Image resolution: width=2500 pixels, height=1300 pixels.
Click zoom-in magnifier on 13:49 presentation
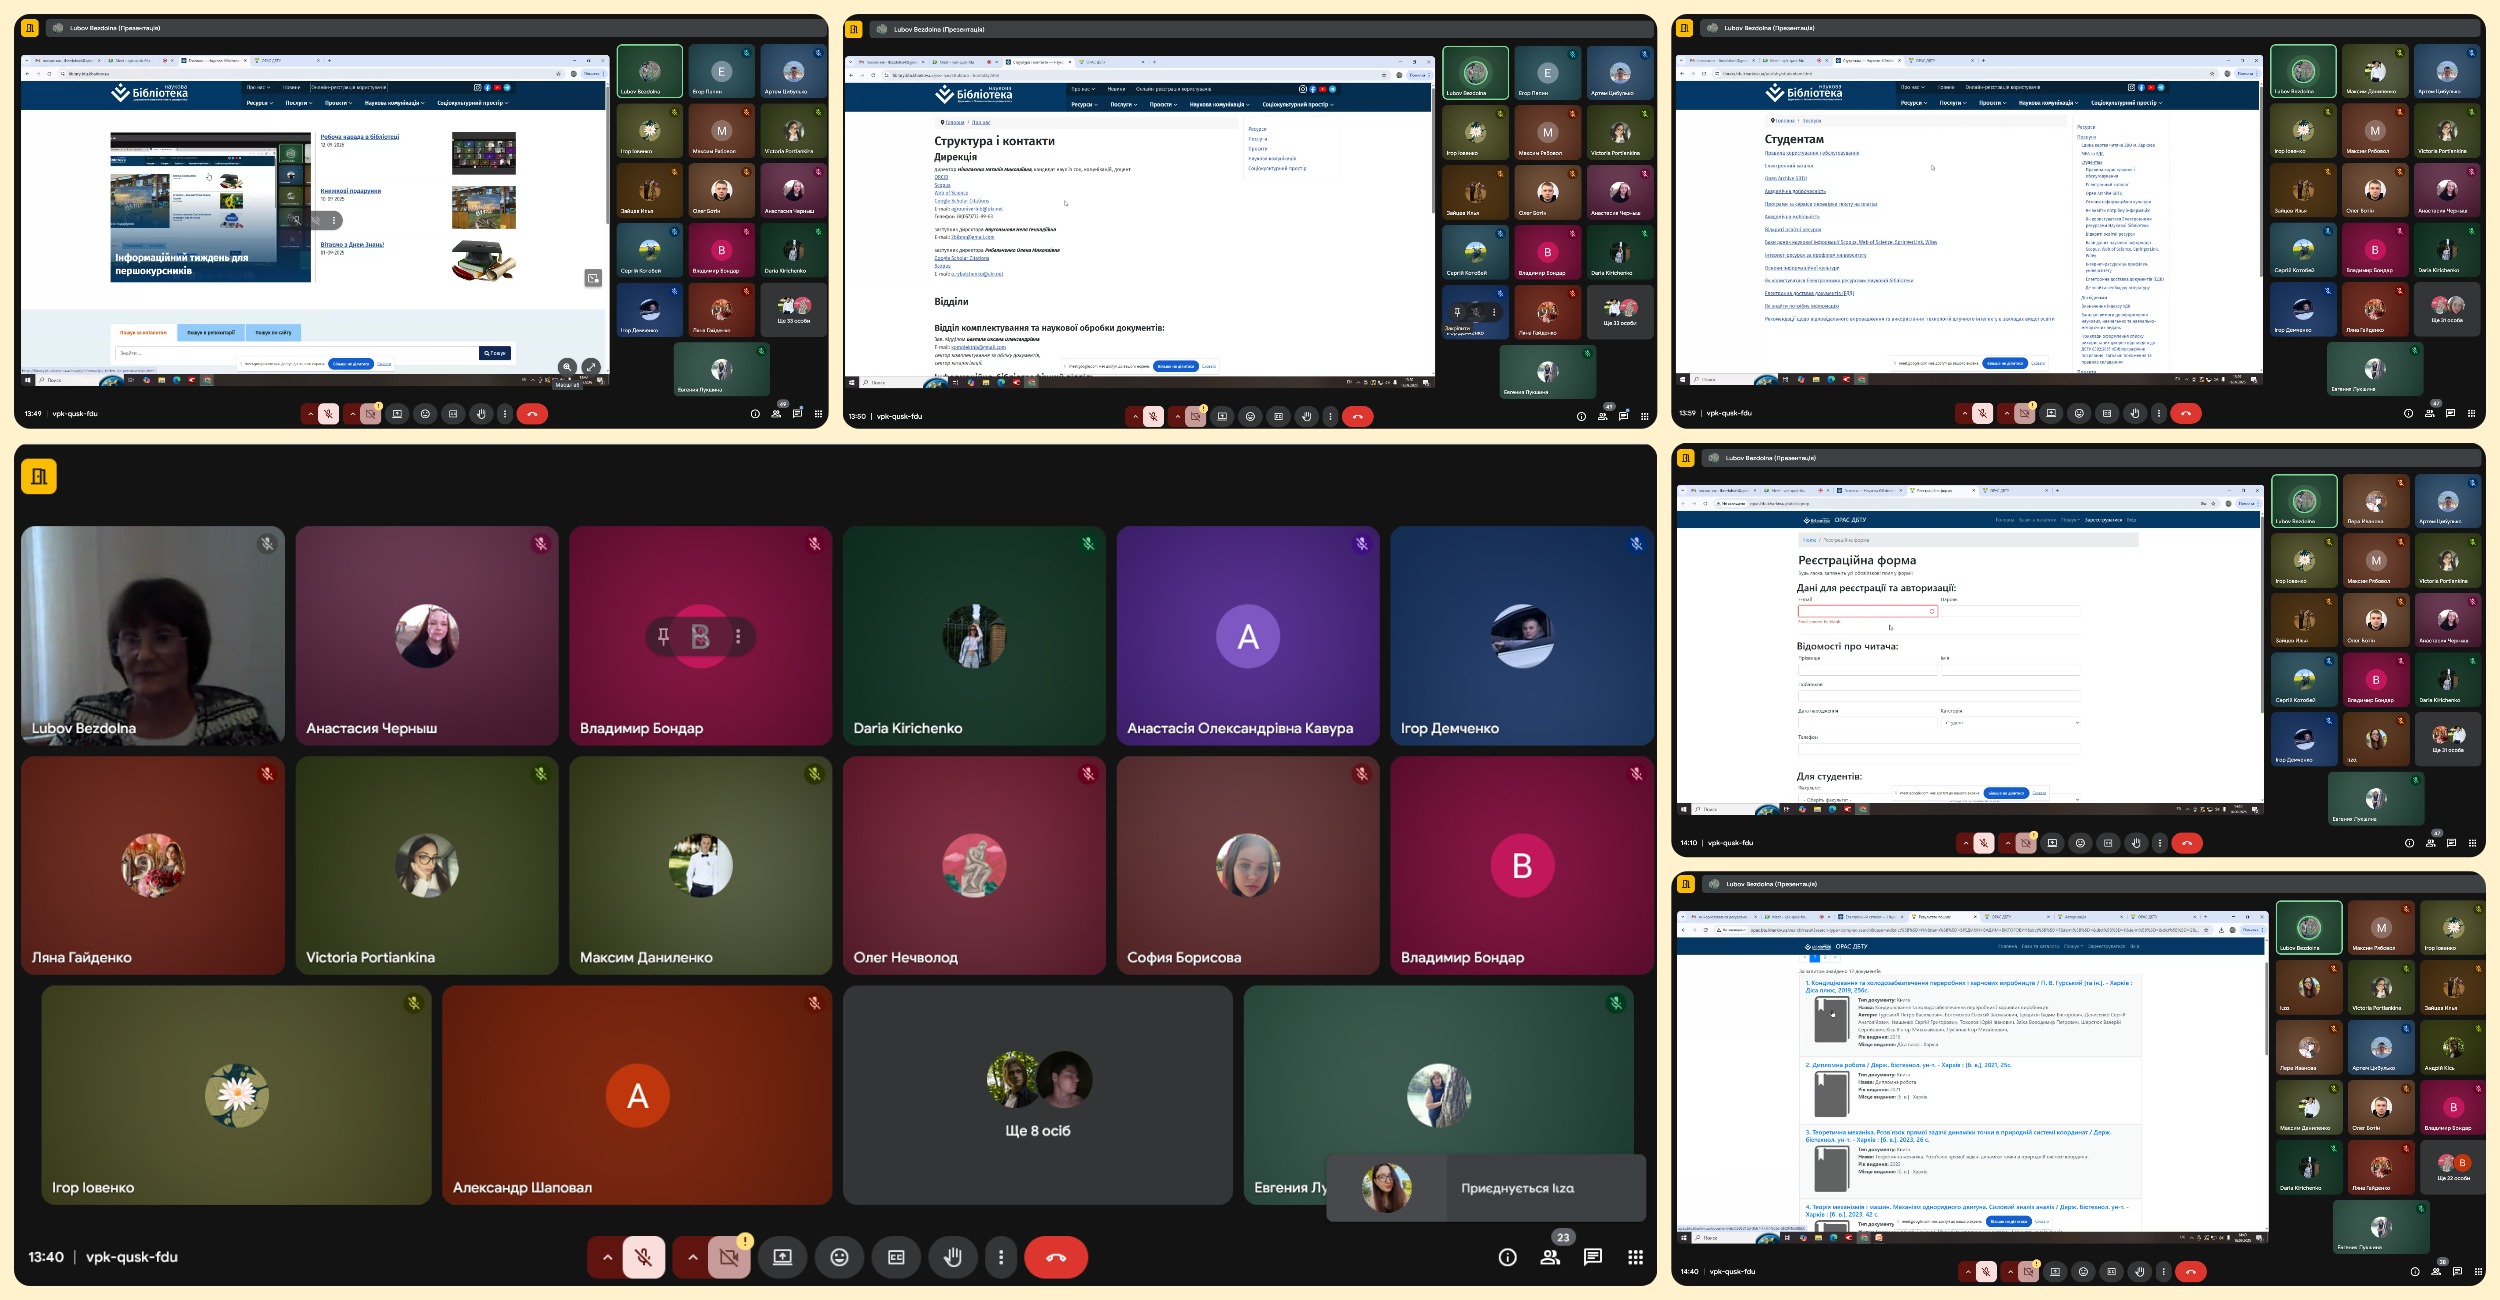pyautogui.click(x=567, y=366)
